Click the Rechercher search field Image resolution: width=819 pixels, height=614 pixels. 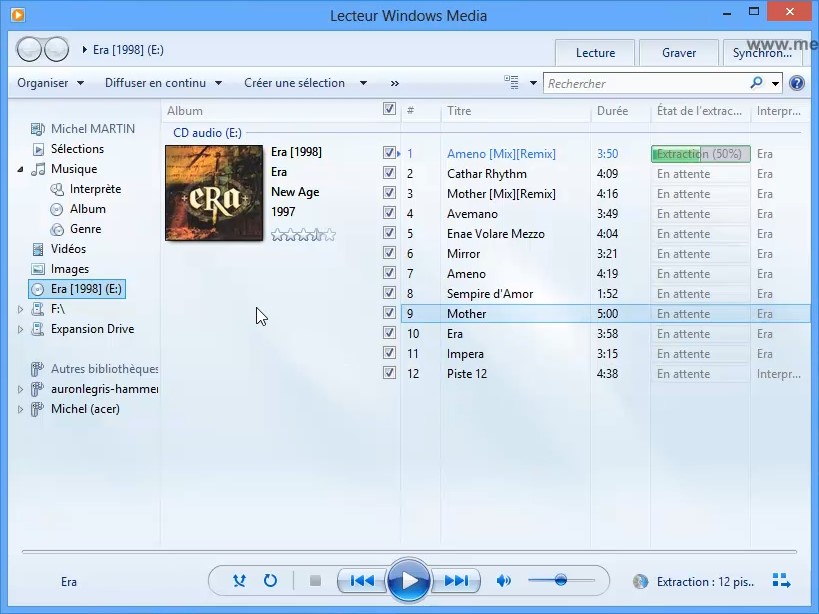[645, 84]
